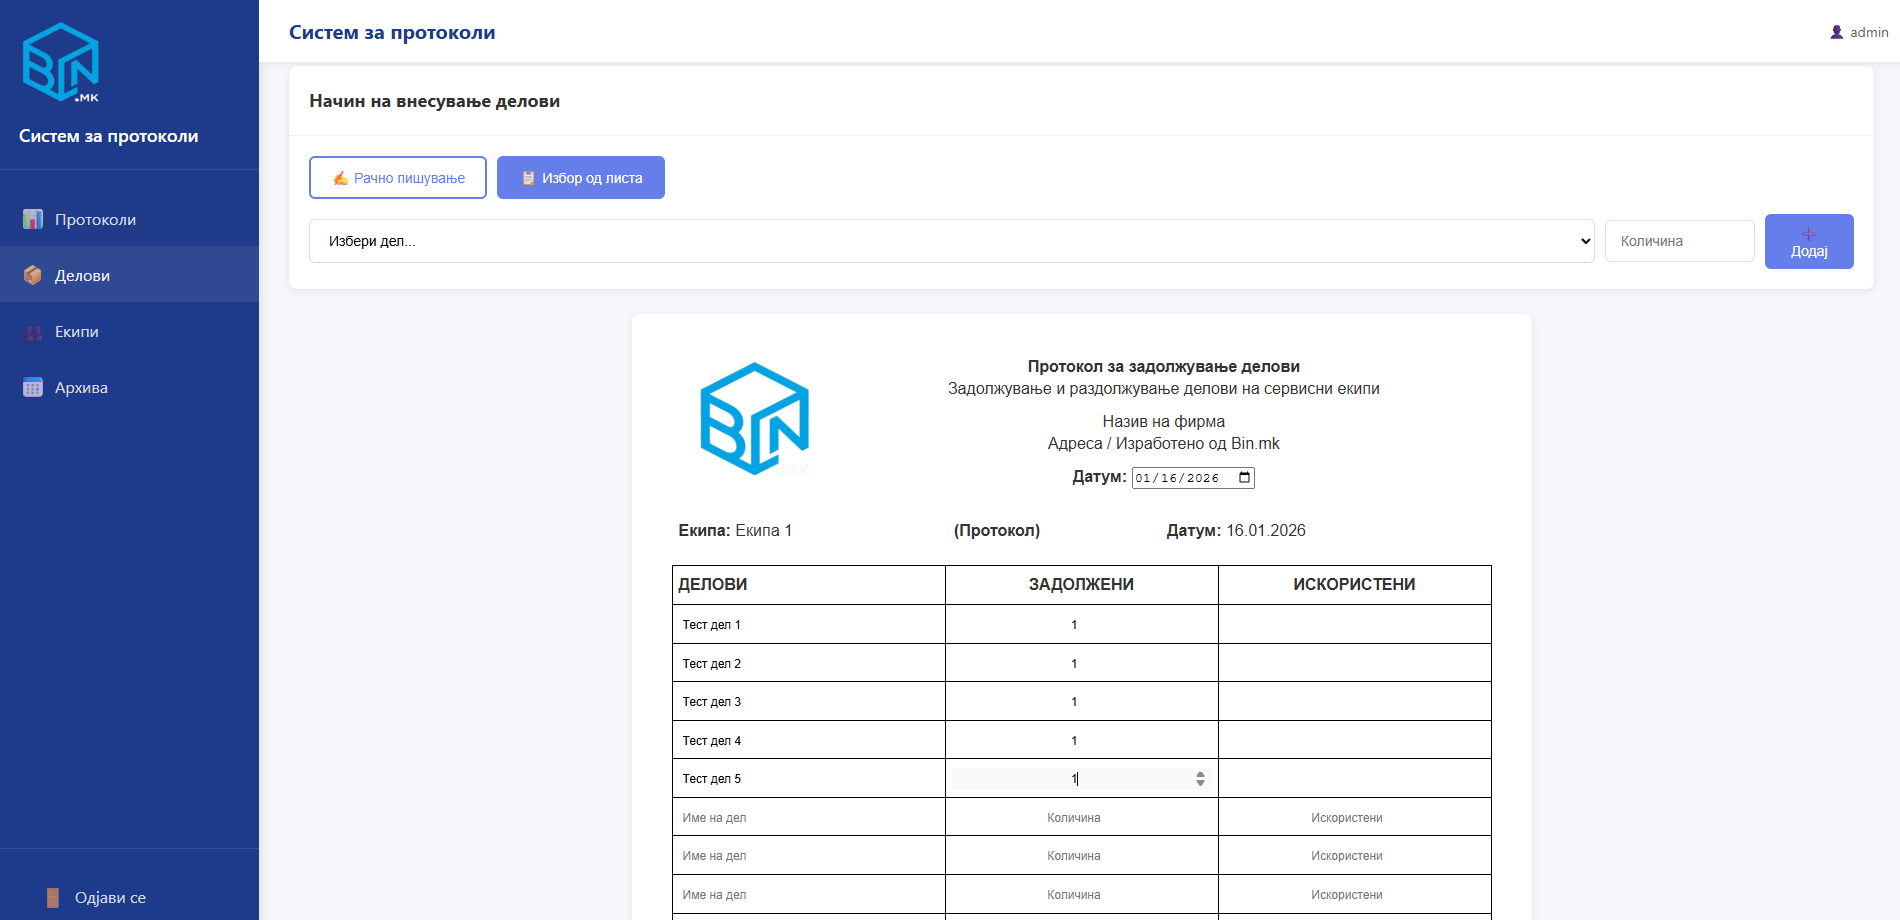Focus the Количина input beside Додај
The height and width of the screenshot is (920, 1900).
click(1679, 241)
